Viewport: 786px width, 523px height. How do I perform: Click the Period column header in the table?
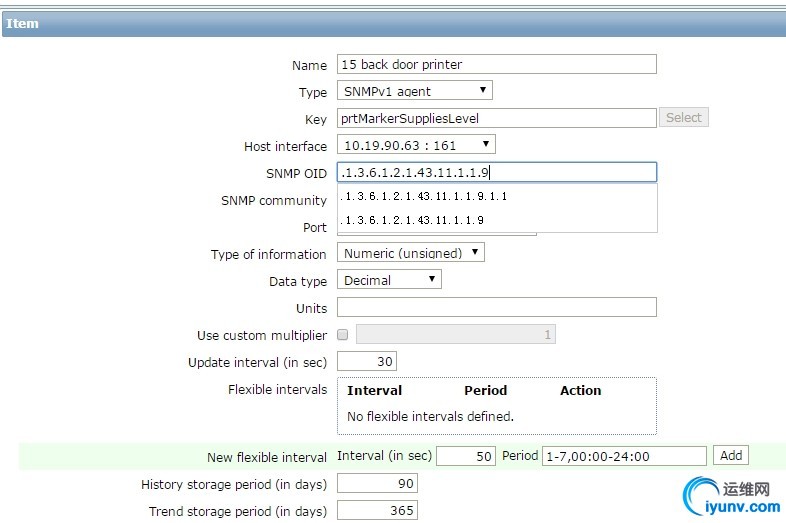485,390
